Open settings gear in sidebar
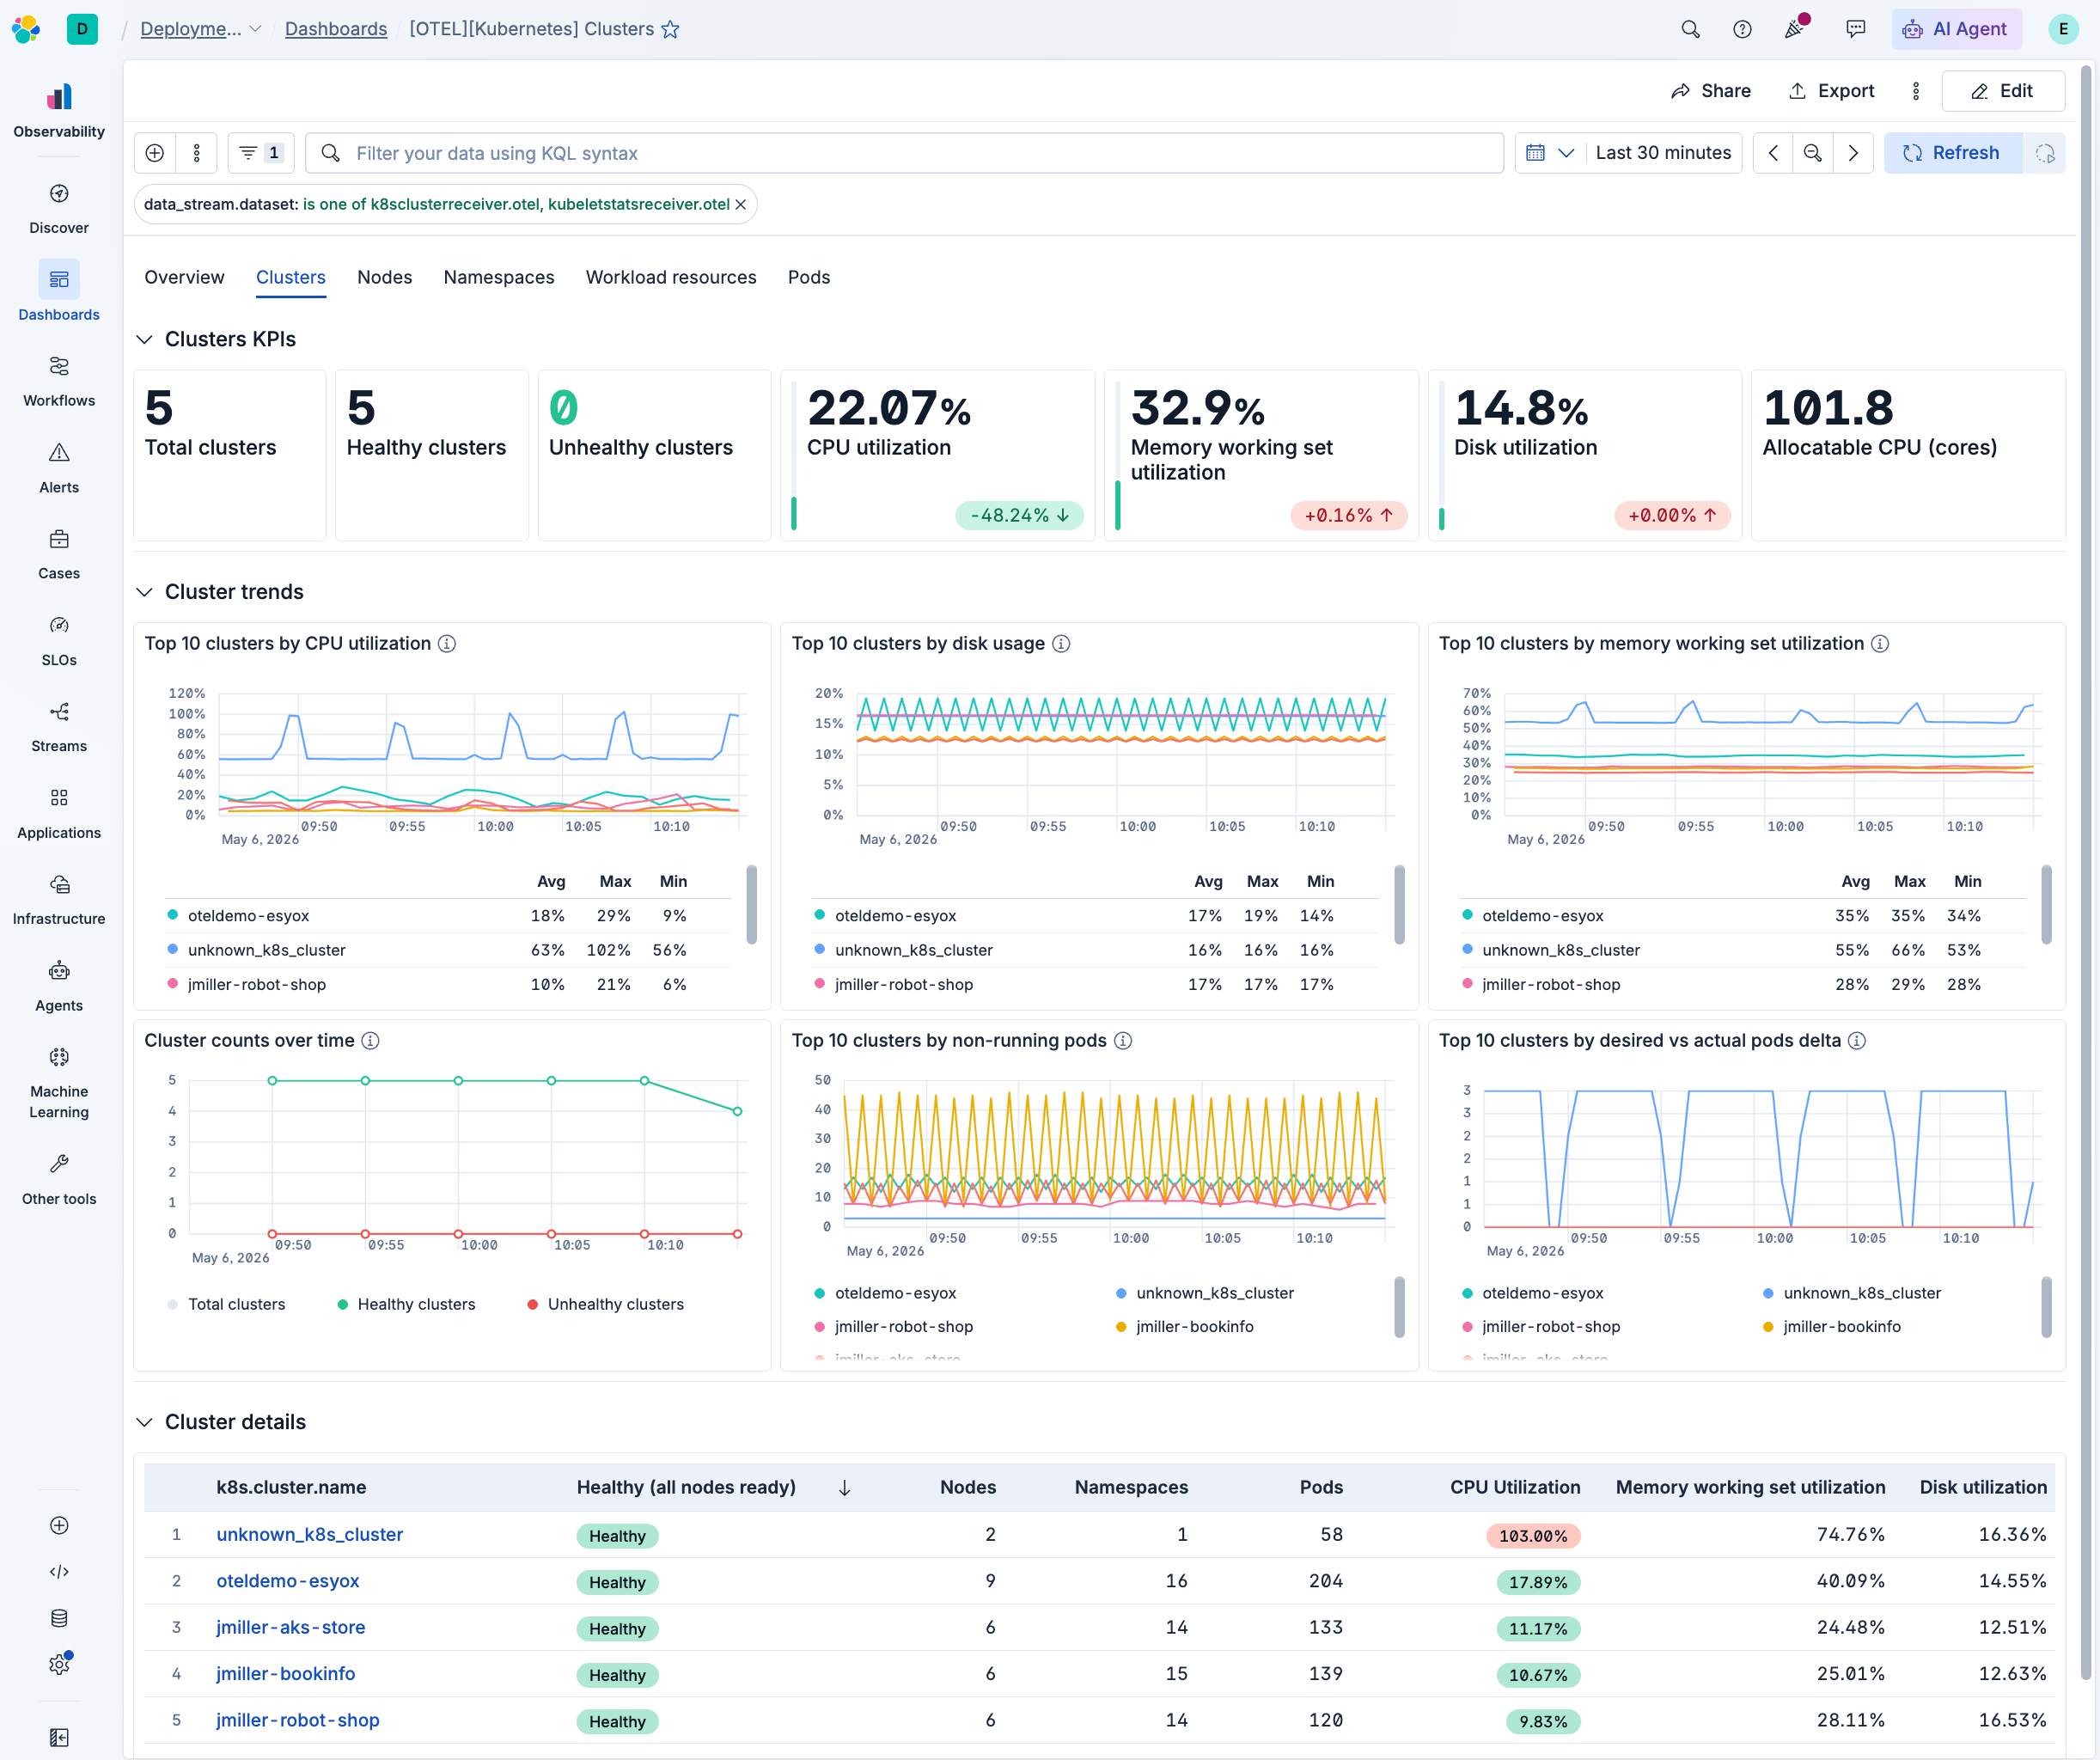The image size is (2100, 1760). pyautogui.click(x=59, y=1664)
